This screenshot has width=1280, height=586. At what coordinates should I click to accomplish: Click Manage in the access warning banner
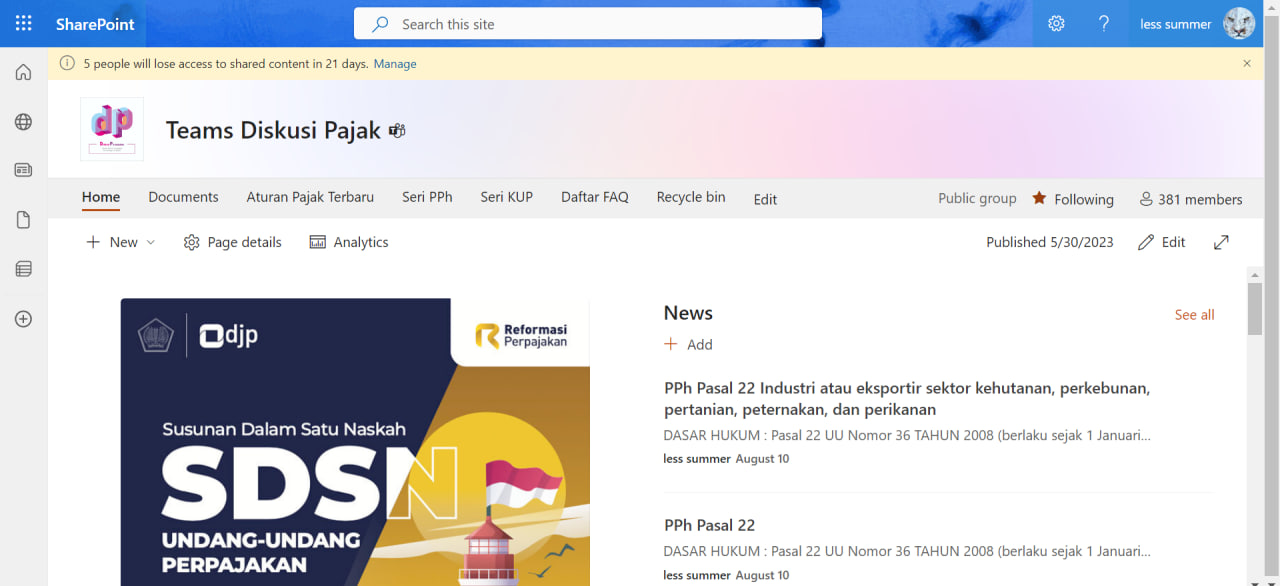click(x=395, y=63)
